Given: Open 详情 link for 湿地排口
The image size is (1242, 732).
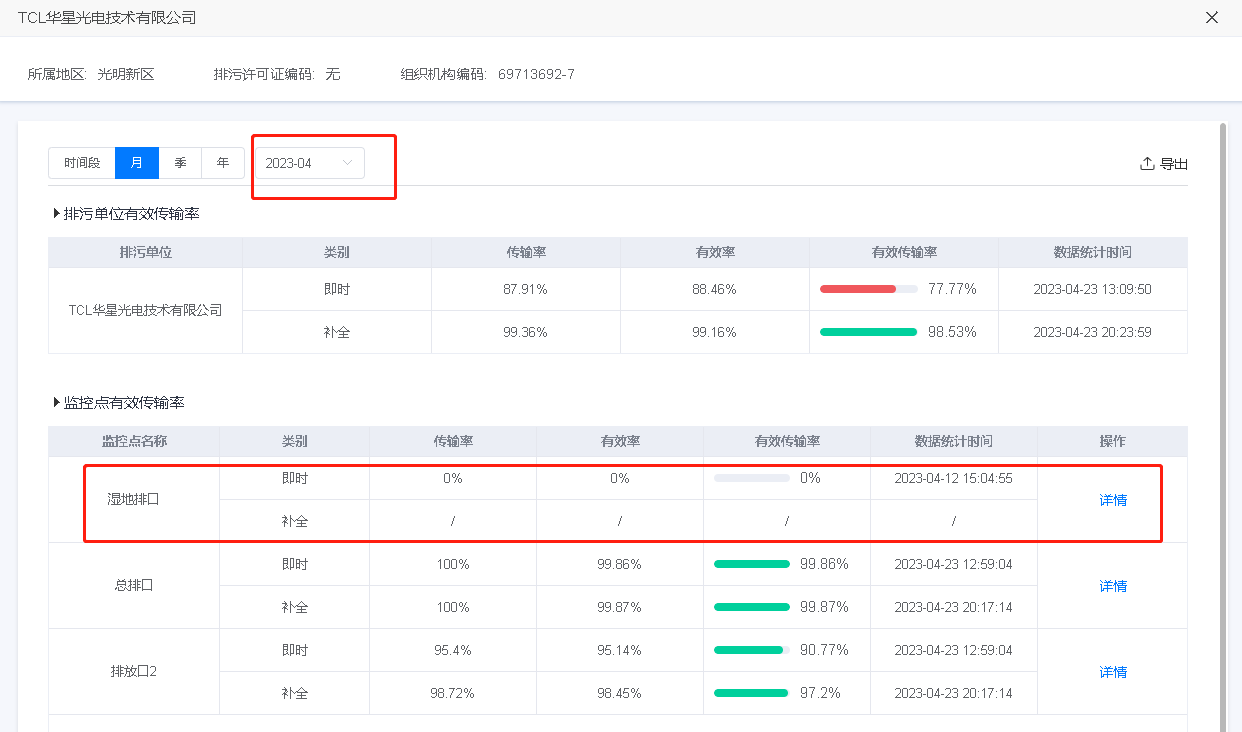Looking at the screenshot, I should click(x=1113, y=500).
